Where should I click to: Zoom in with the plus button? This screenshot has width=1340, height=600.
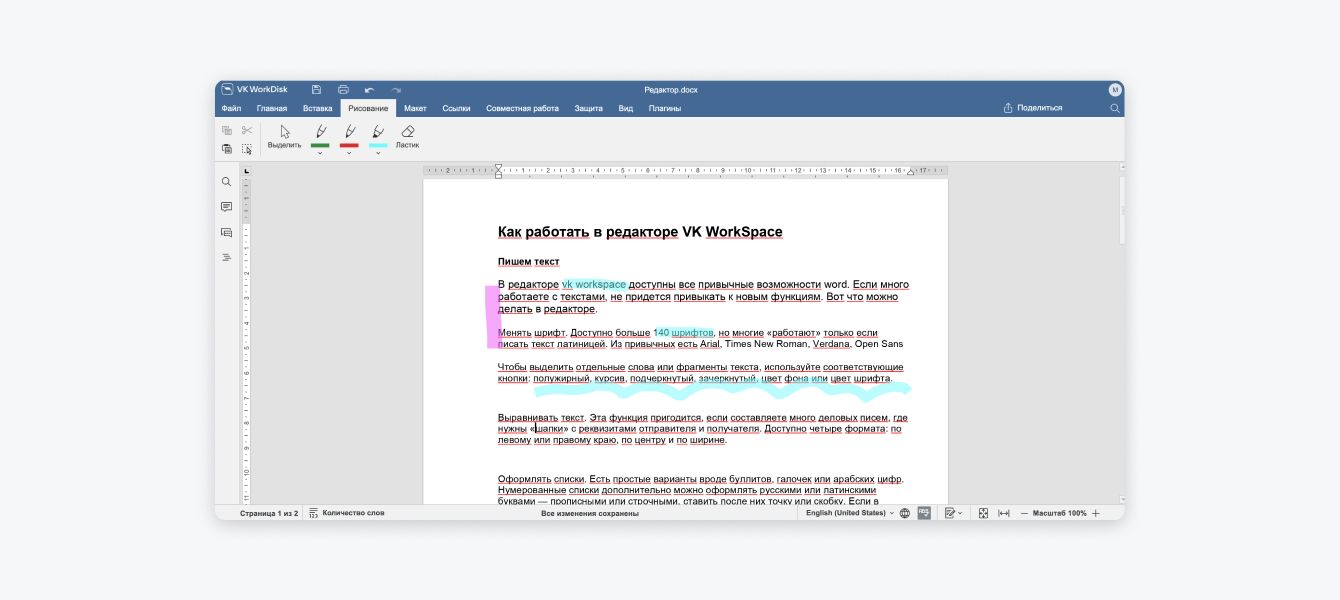pos(1096,513)
